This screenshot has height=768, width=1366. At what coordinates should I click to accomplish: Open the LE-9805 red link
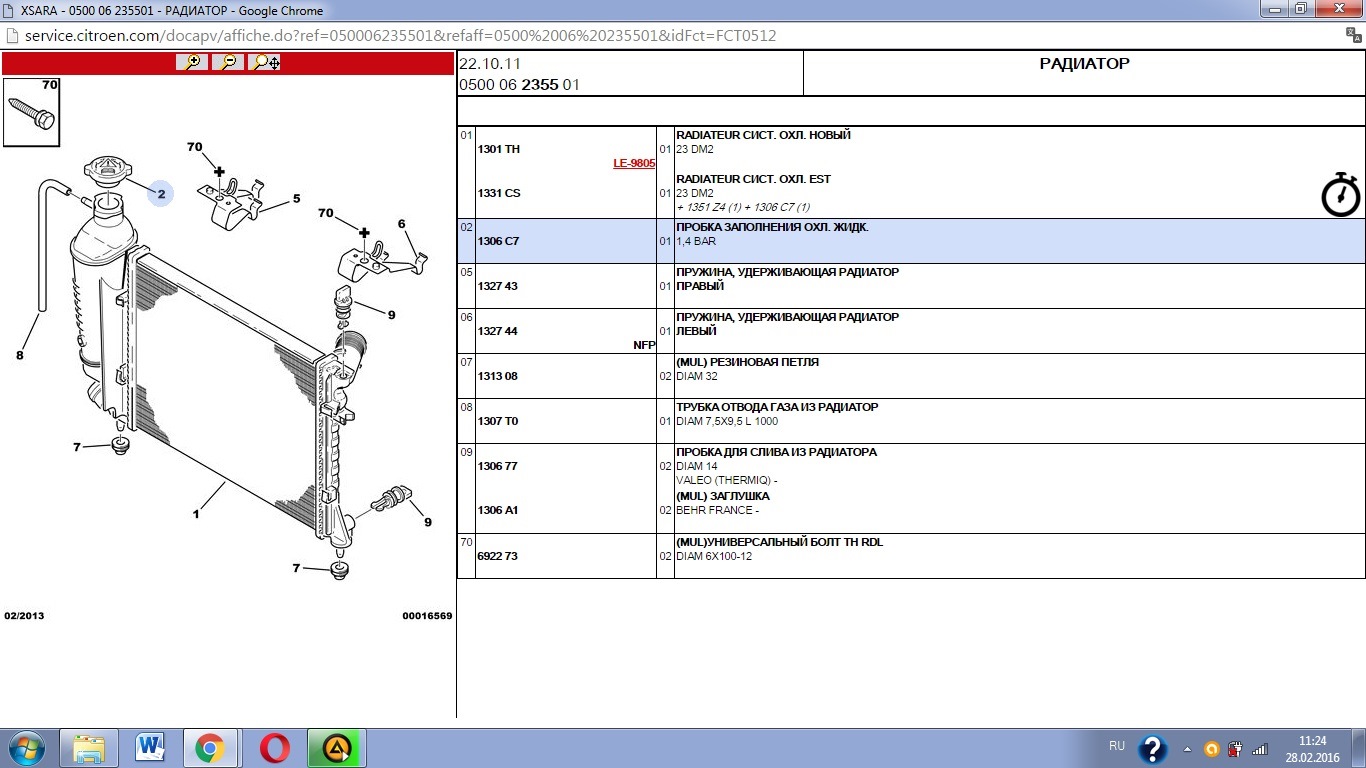click(x=634, y=163)
